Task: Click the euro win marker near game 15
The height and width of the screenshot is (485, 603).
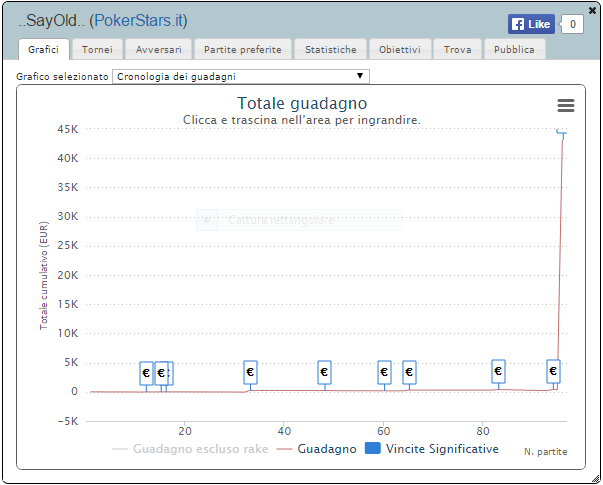Action: tap(161, 373)
